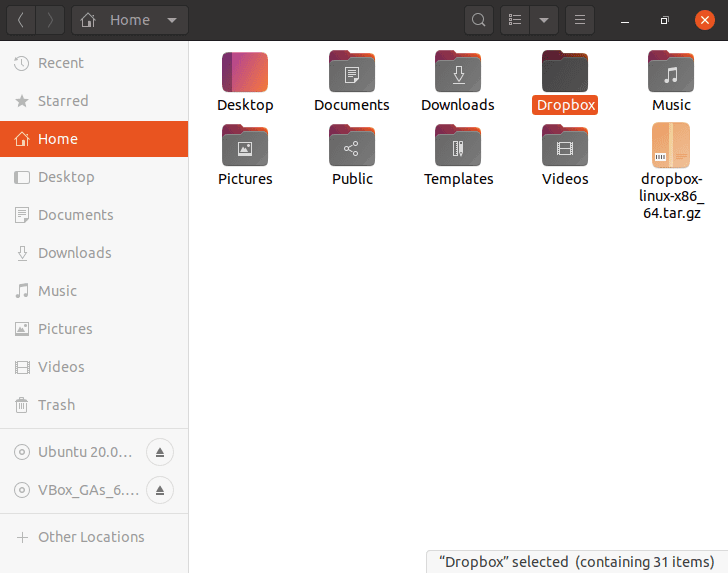Open the search magnifier in the header
This screenshot has width=728, height=573.
pyautogui.click(x=479, y=20)
